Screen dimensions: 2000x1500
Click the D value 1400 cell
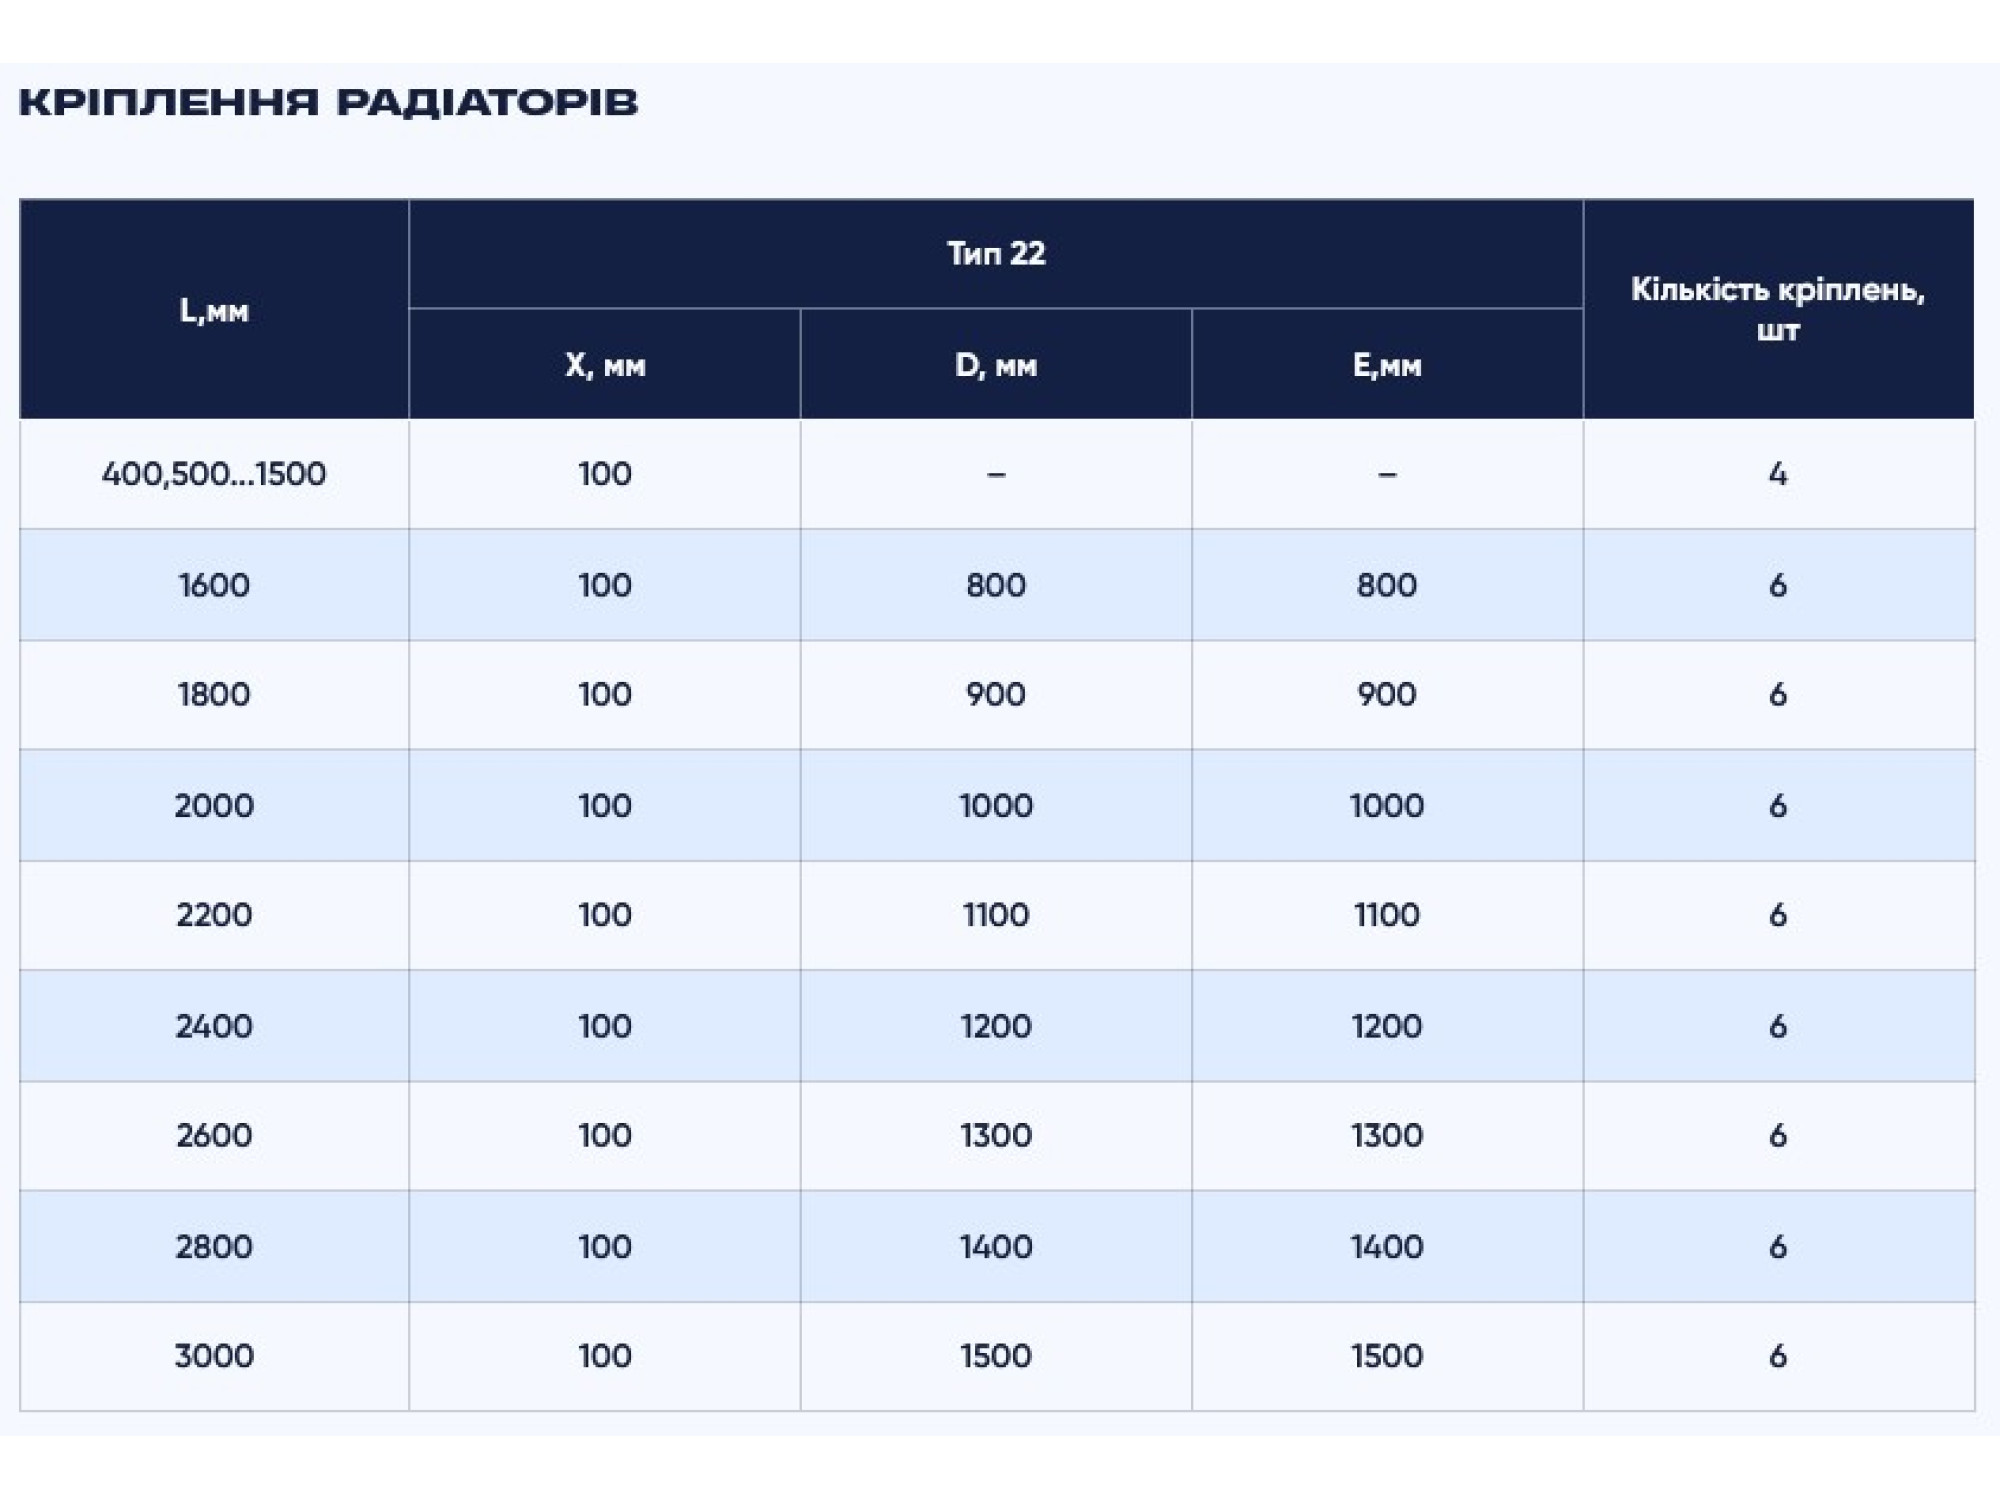point(996,1247)
